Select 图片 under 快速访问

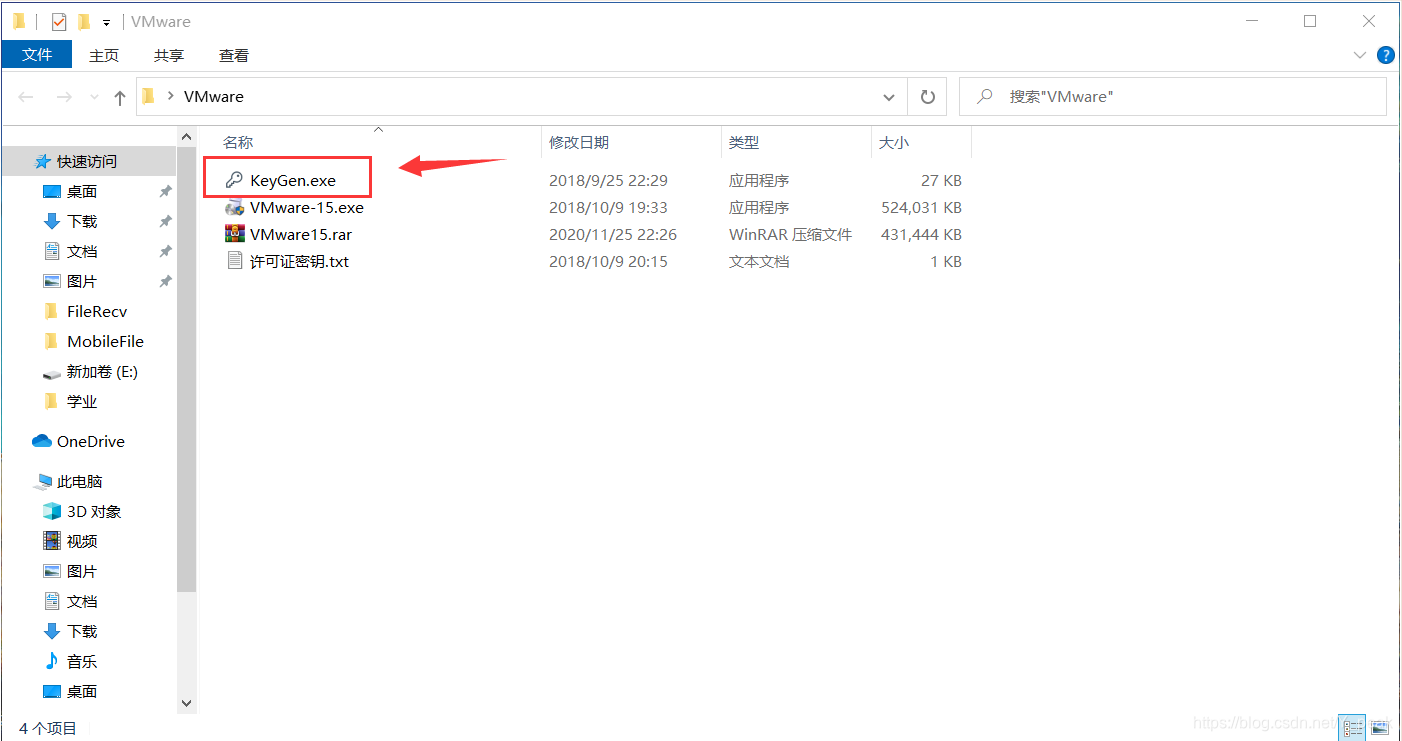coord(82,281)
